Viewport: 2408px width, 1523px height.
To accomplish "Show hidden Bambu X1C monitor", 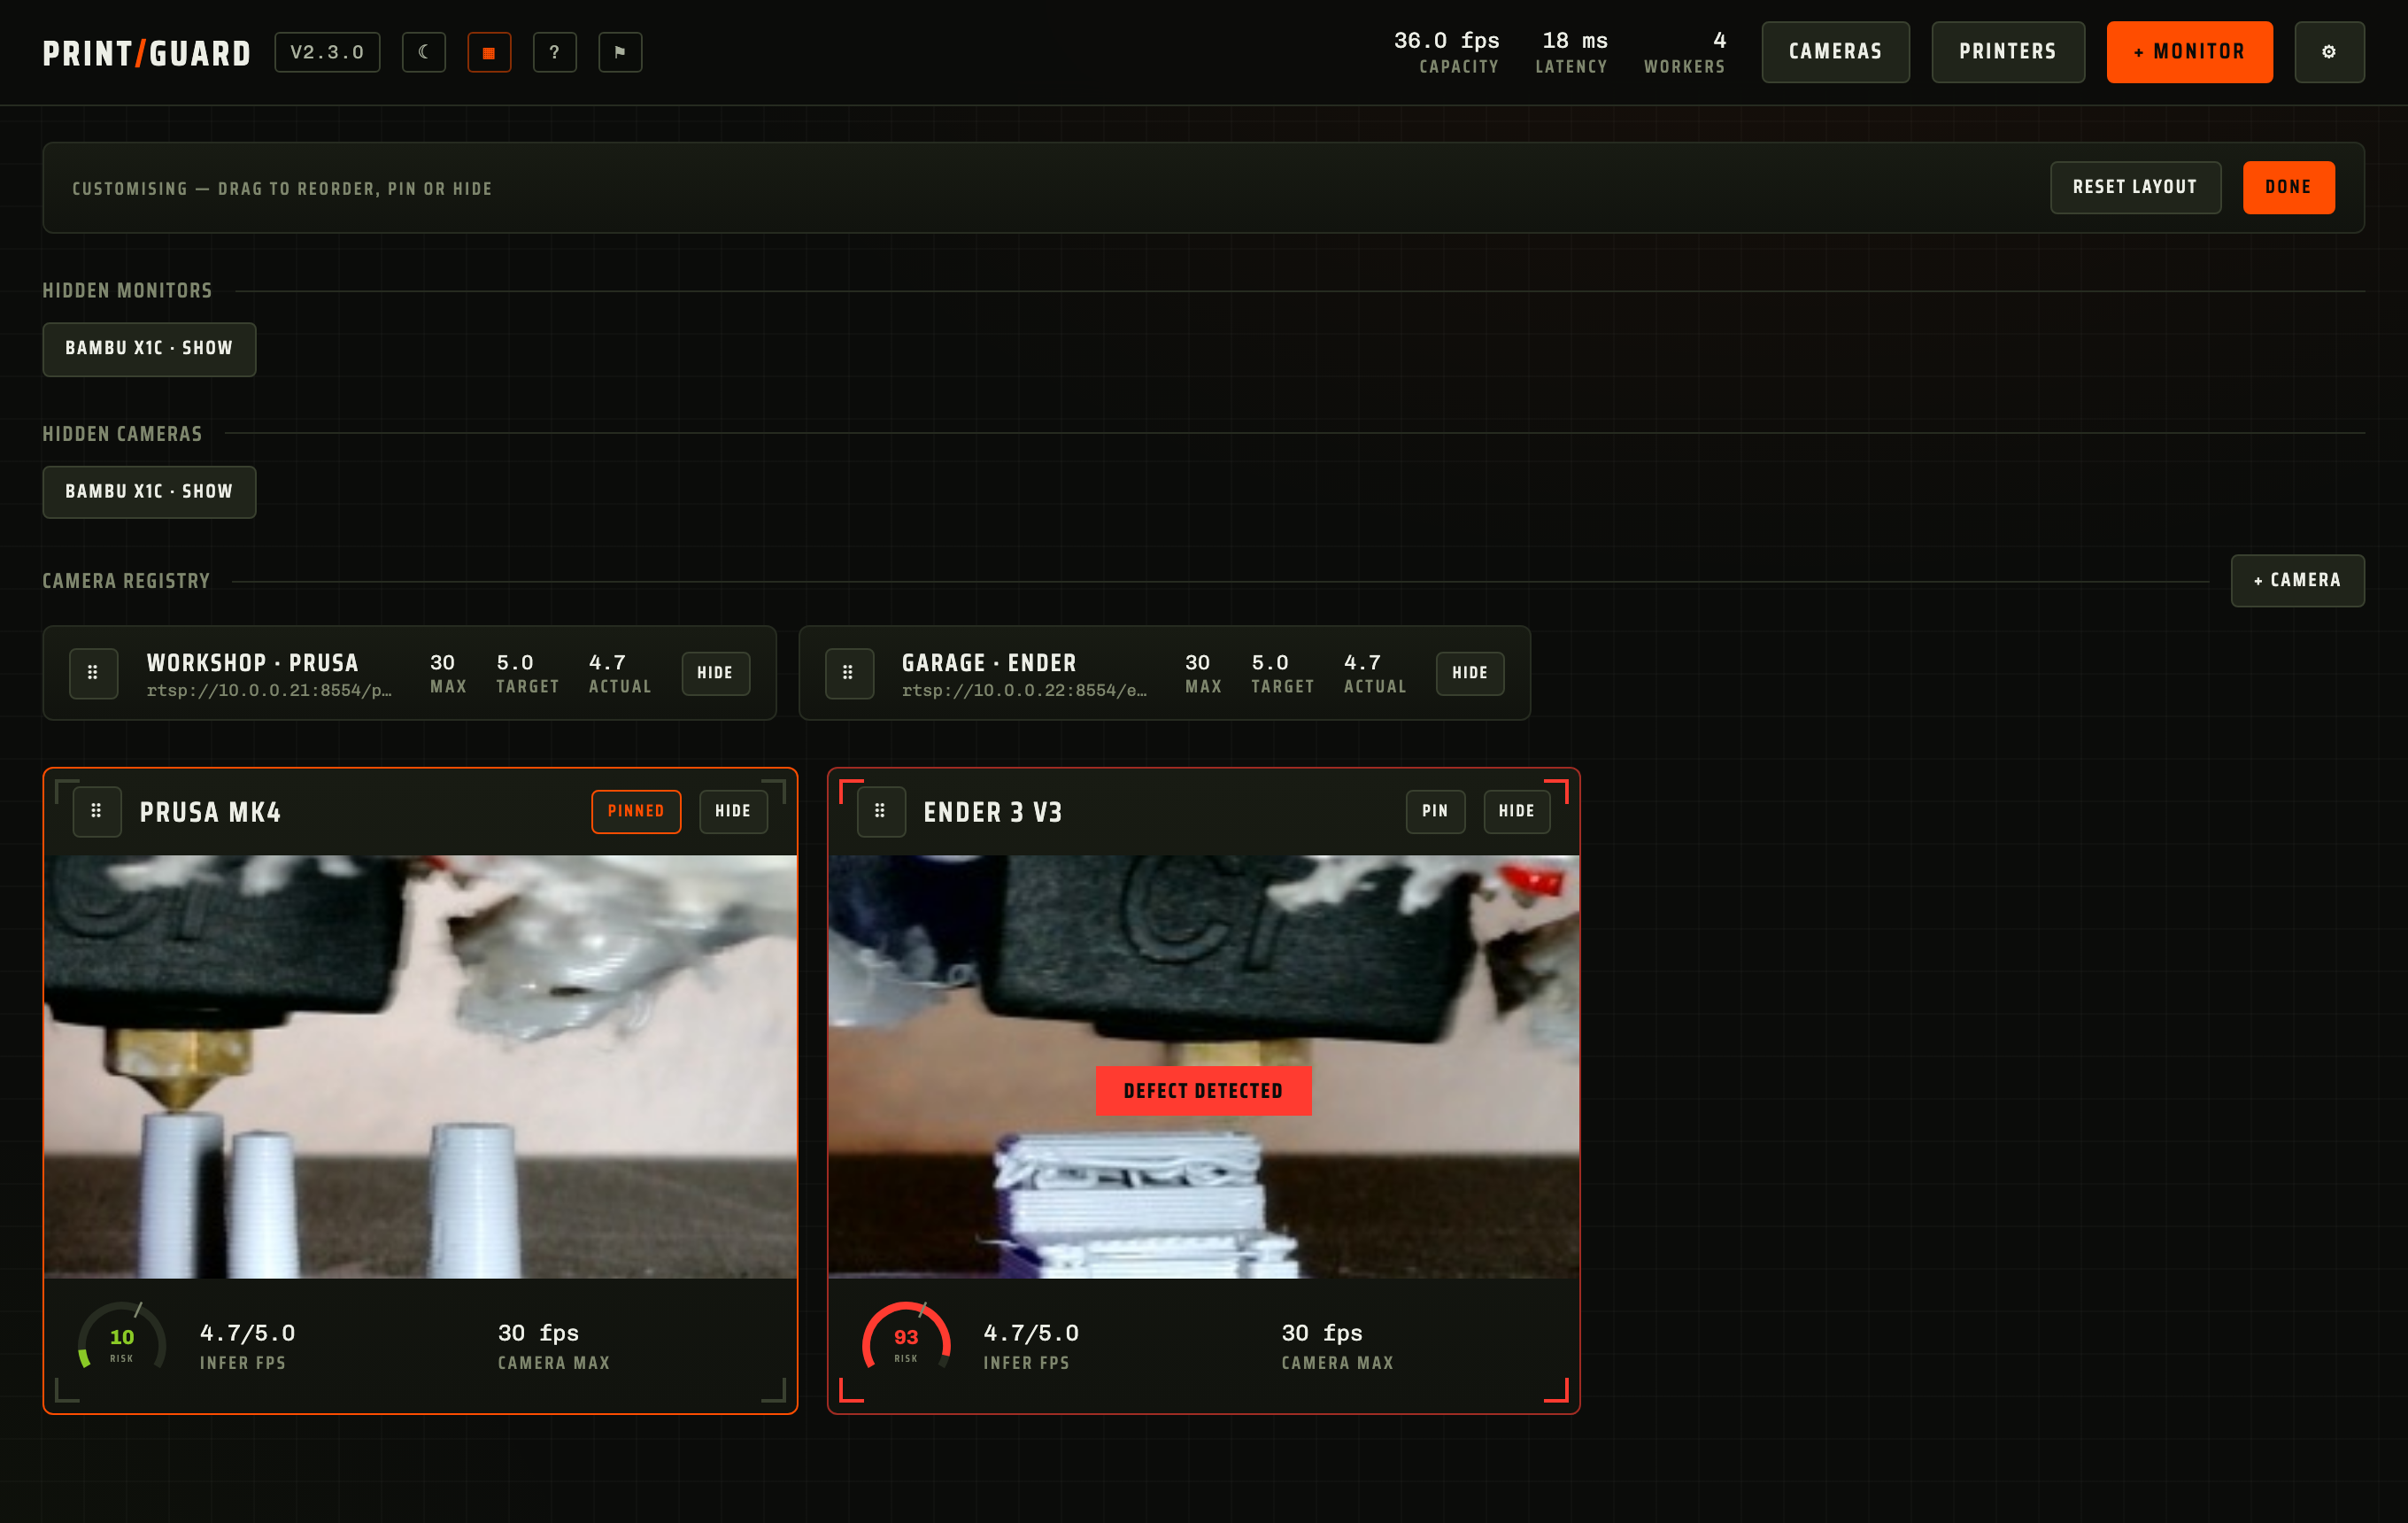I will click(x=149, y=349).
